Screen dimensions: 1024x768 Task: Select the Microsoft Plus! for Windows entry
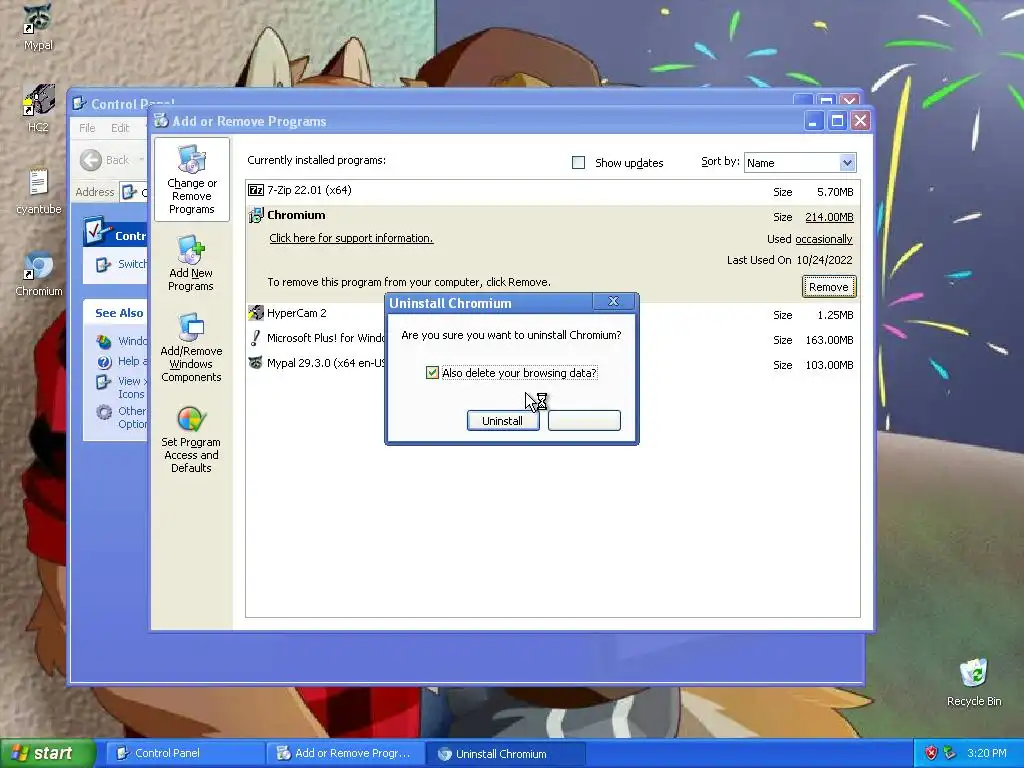[552, 339]
